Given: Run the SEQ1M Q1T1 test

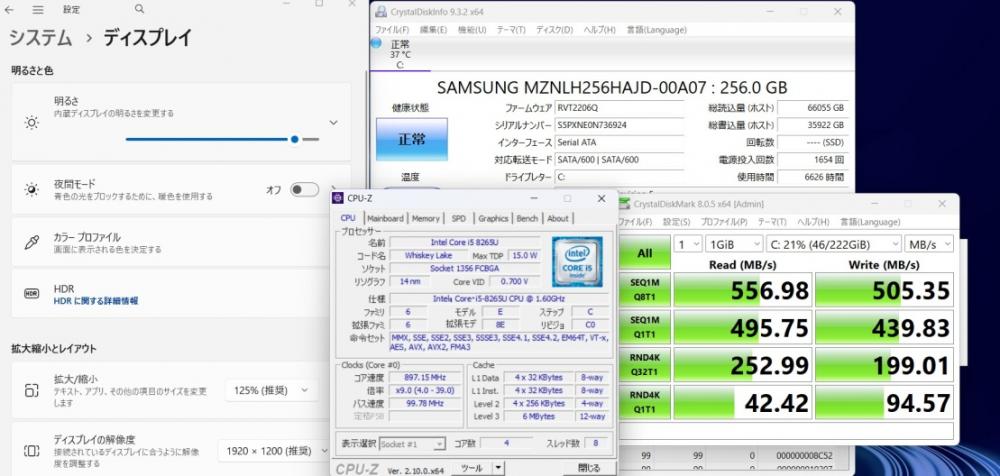Looking at the screenshot, I should [x=645, y=328].
